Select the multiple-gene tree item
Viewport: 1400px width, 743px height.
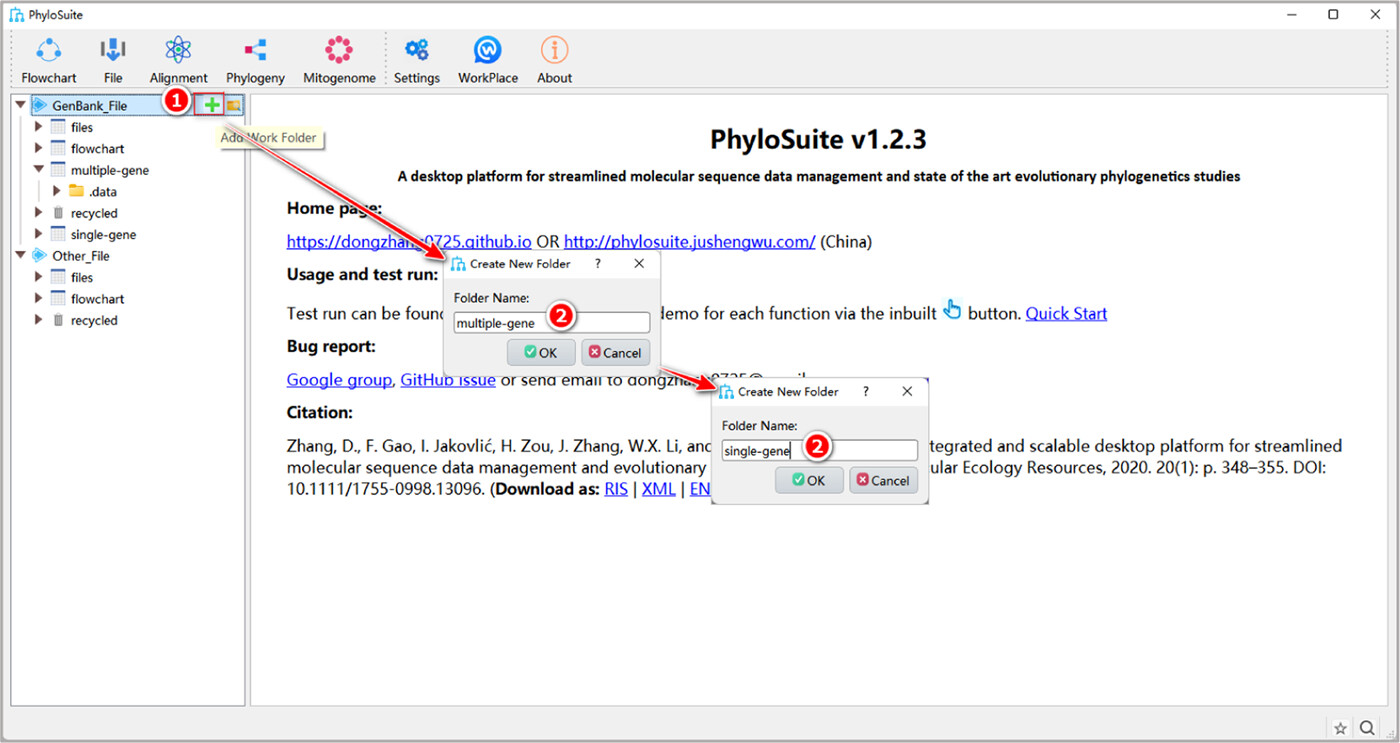(x=109, y=170)
